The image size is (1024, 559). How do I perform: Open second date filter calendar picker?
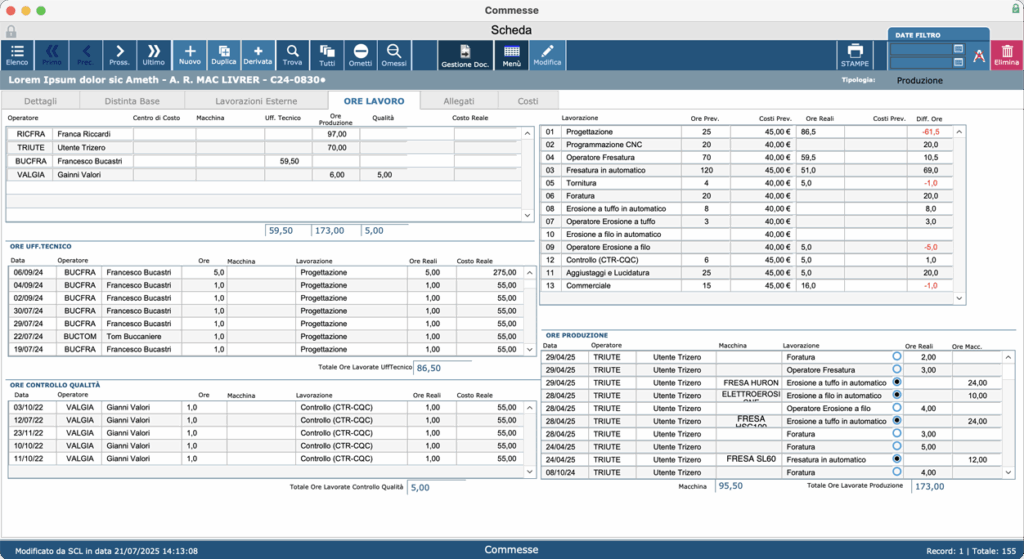958,62
